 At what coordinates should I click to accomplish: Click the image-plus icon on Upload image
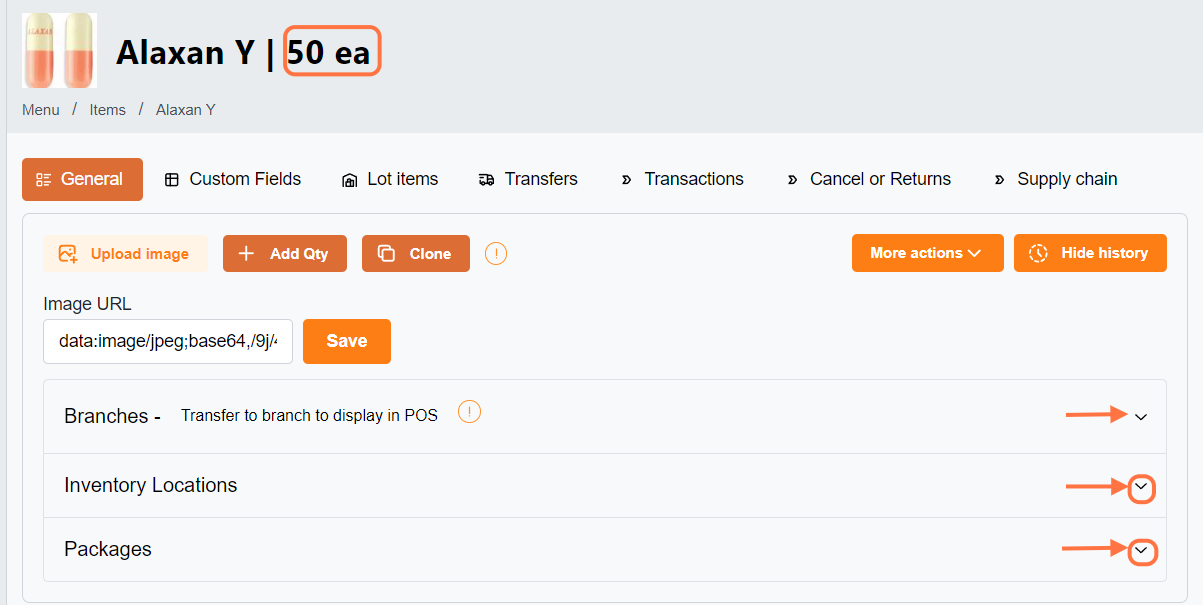68,254
